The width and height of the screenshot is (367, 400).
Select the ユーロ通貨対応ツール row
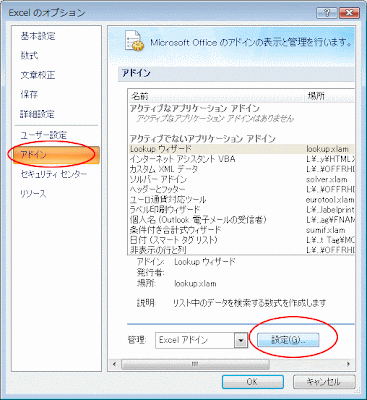[x=242, y=199]
